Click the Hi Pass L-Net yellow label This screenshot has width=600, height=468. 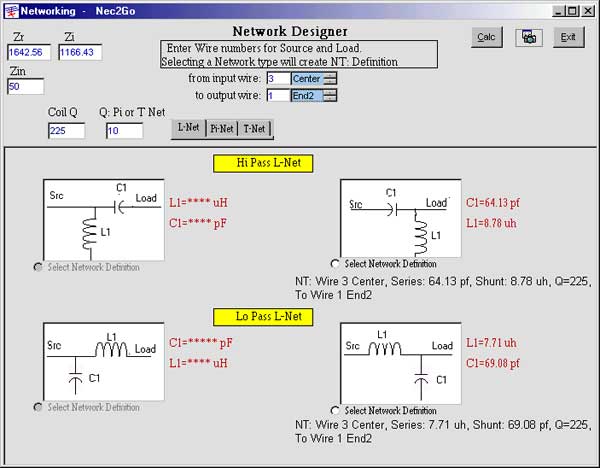point(263,163)
